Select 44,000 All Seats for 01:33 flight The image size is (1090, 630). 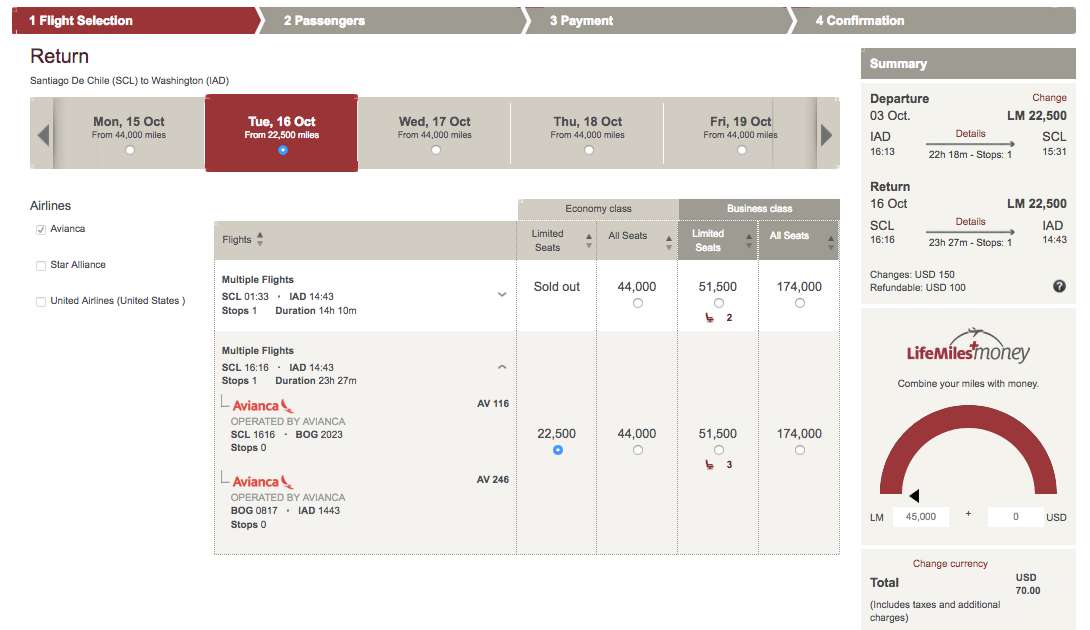(x=637, y=303)
